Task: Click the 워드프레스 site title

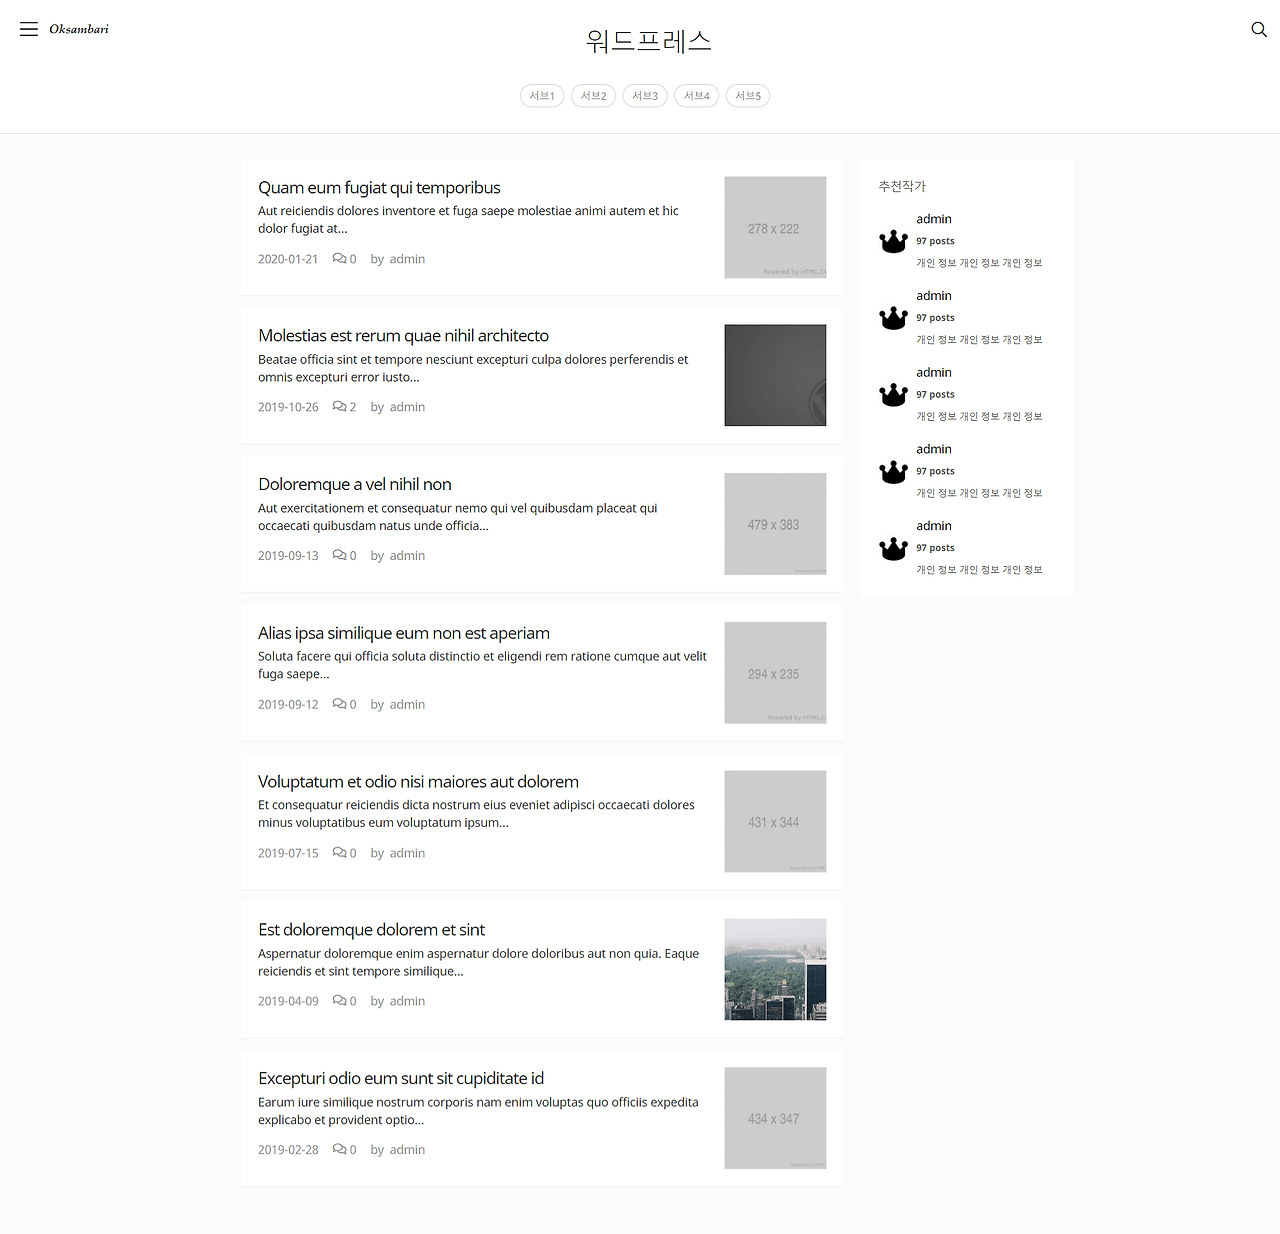Action: (x=647, y=41)
